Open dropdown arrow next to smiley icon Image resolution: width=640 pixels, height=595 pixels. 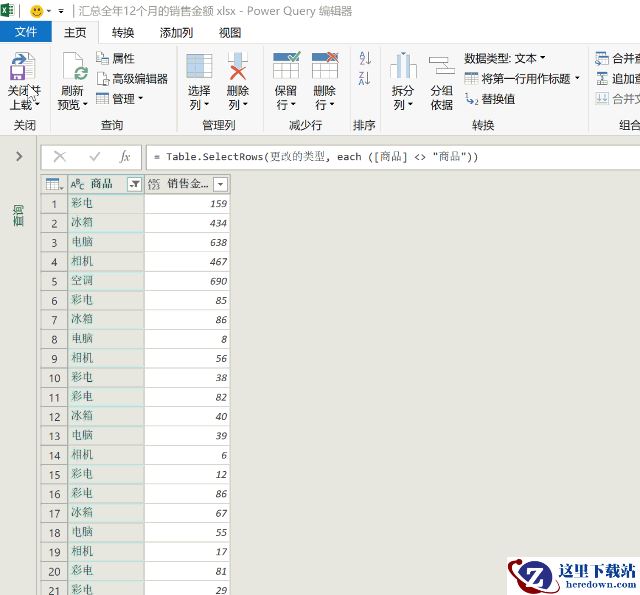(x=49, y=11)
